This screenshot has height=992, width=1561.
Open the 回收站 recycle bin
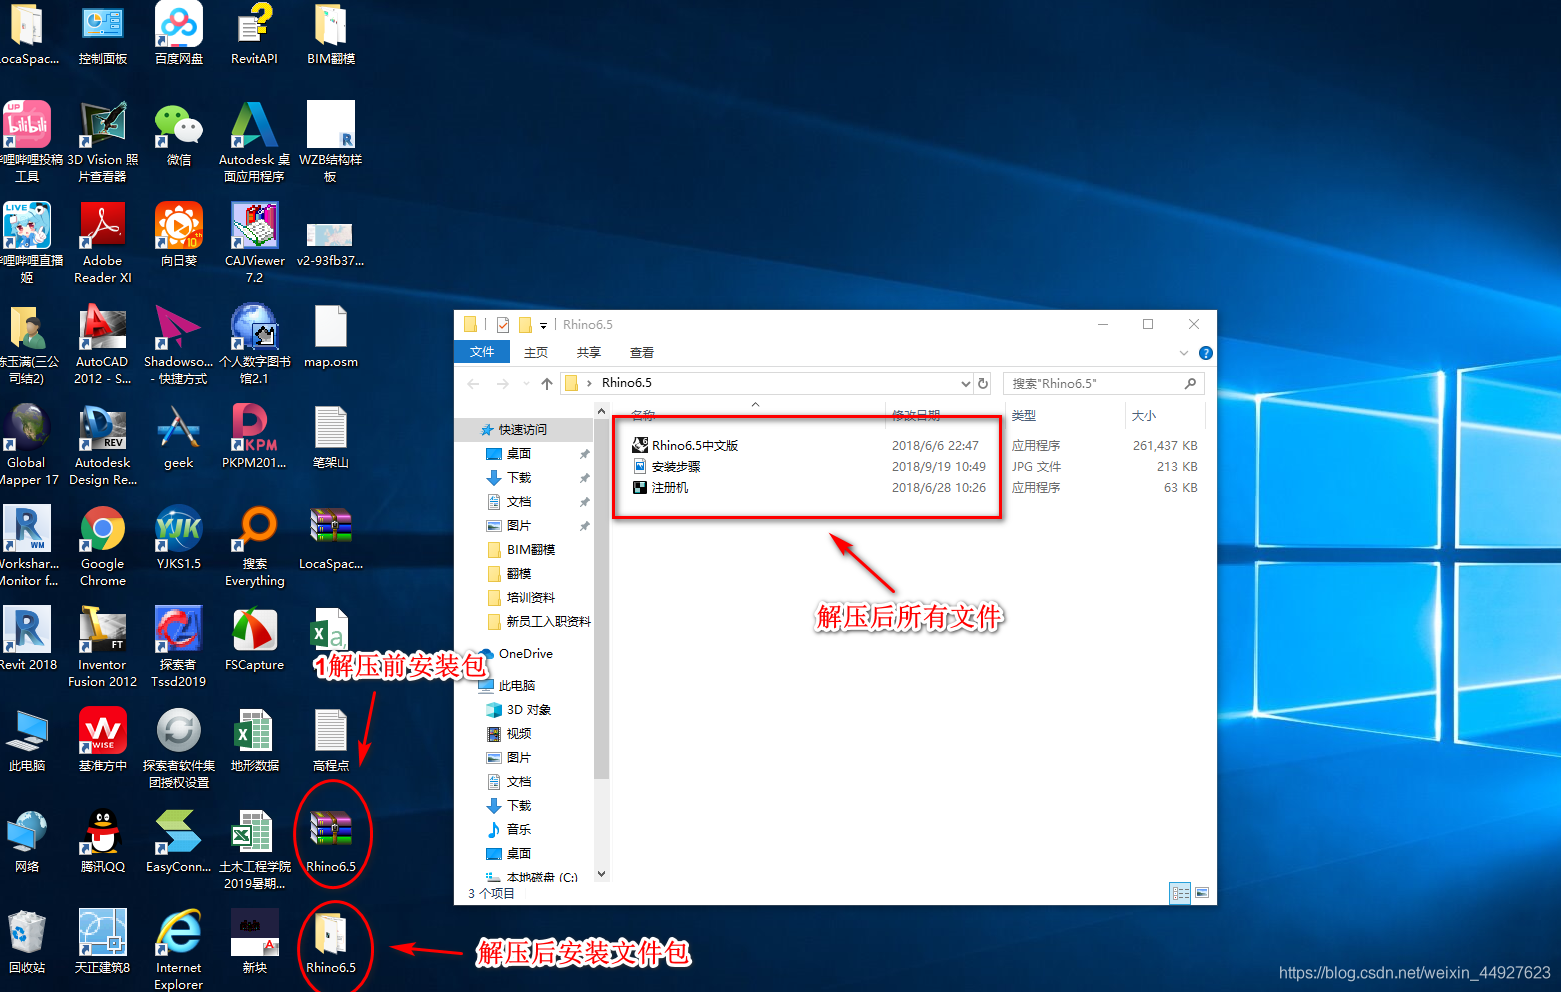pos(27,942)
